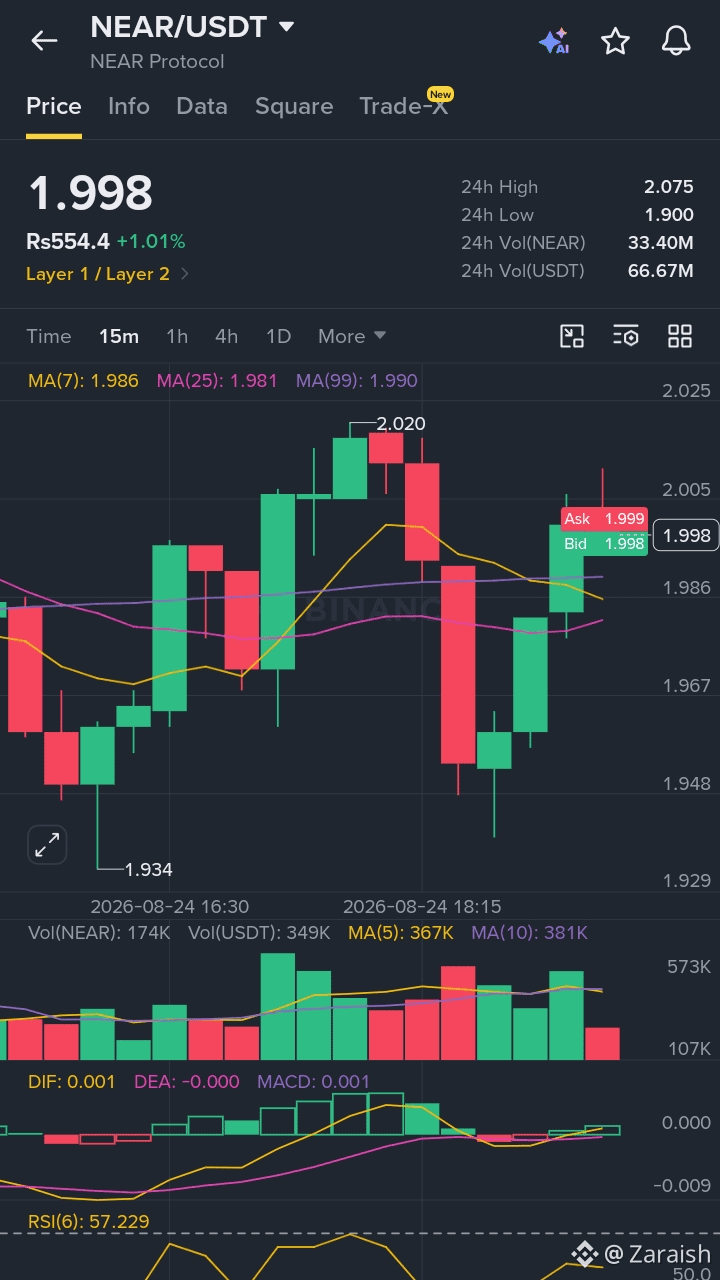The height and width of the screenshot is (1280, 720).
Task: Select the 1D timeframe
Action: pos(279,336)
